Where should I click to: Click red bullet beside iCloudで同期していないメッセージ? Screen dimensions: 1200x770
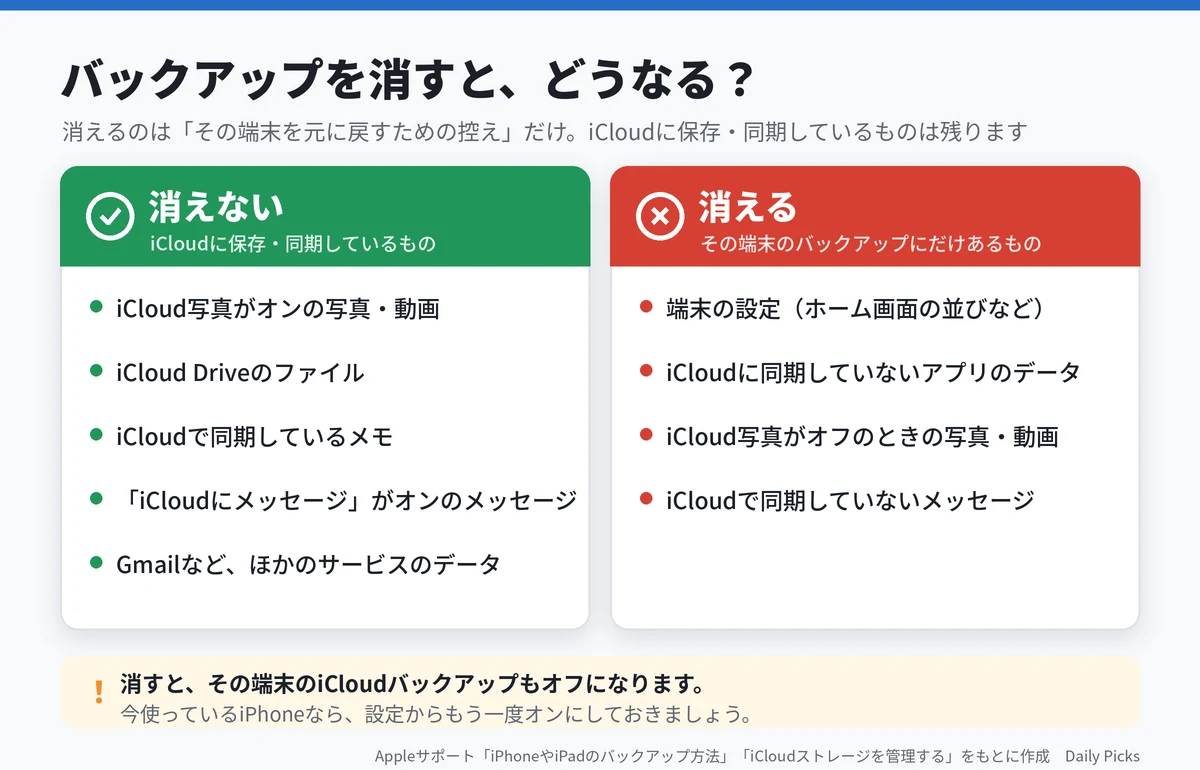point(646,499)
